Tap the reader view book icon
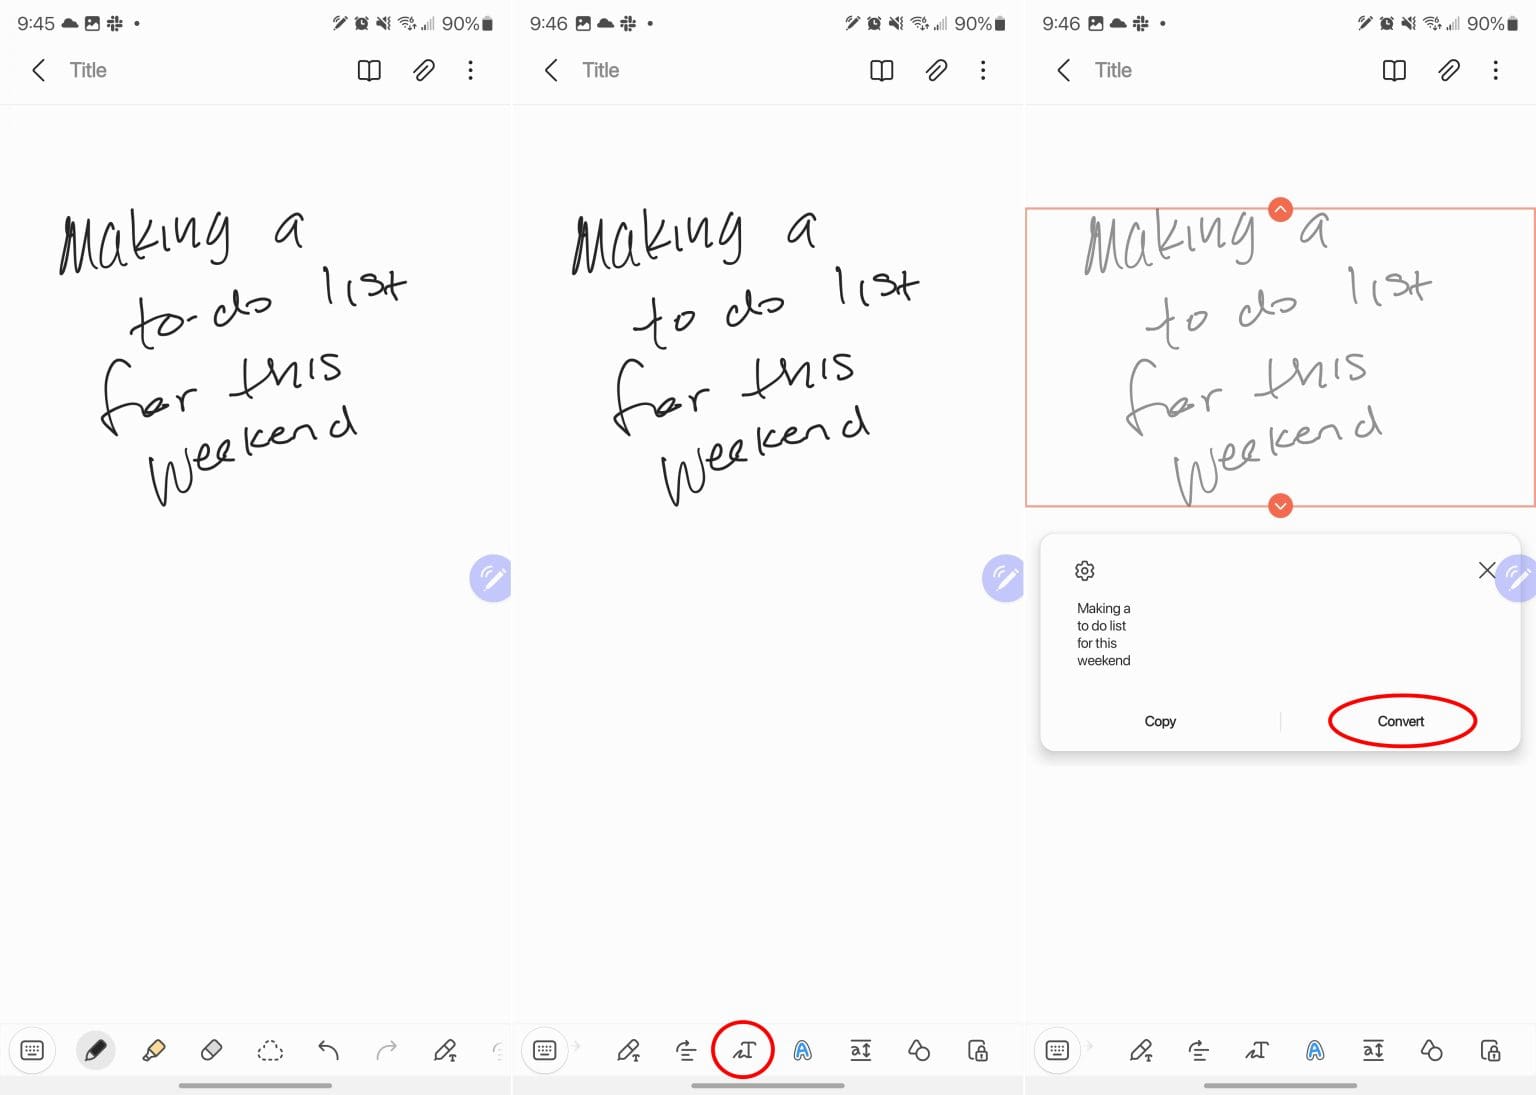The height and width of the screenshot is (1095, 1536). pos(368,70)
